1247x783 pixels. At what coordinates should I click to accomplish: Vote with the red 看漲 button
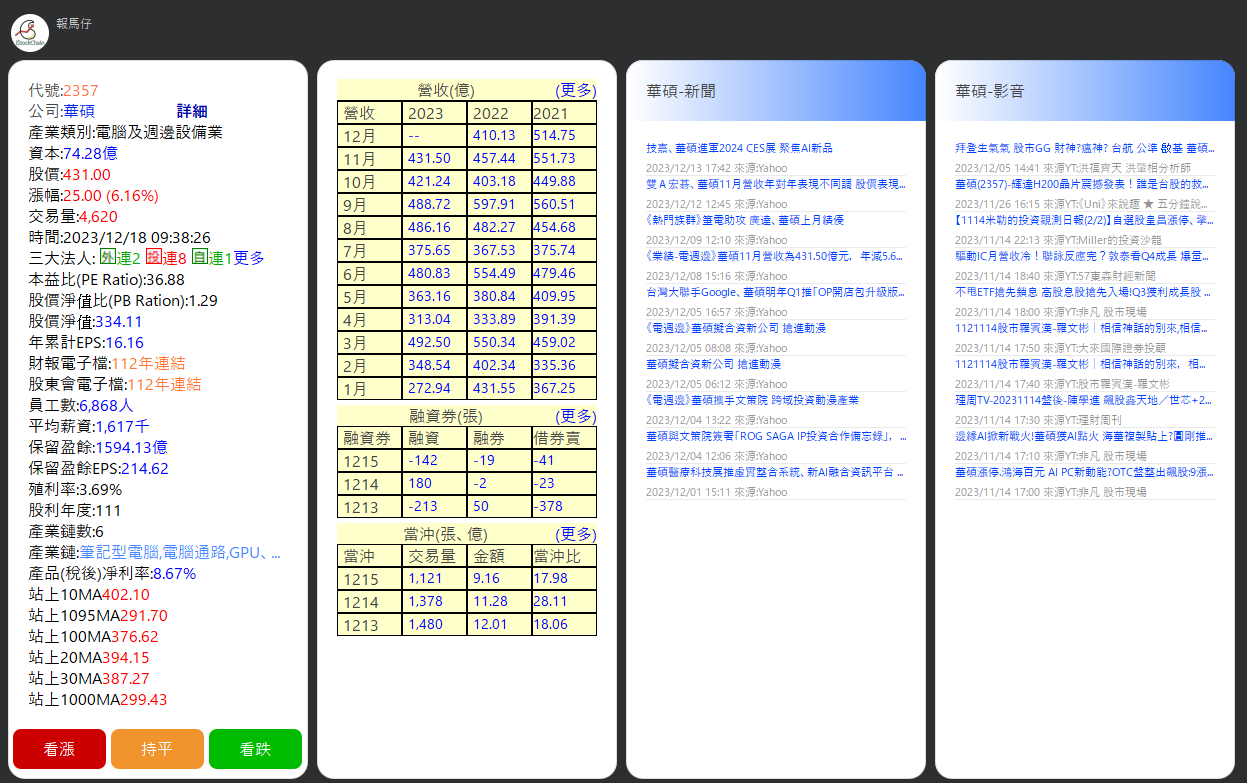pos(59,749)
